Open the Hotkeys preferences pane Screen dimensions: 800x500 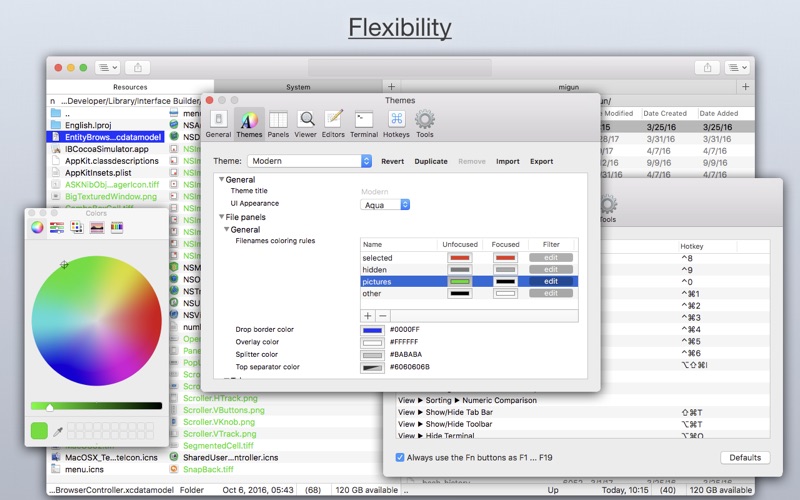tap(396, 124)
